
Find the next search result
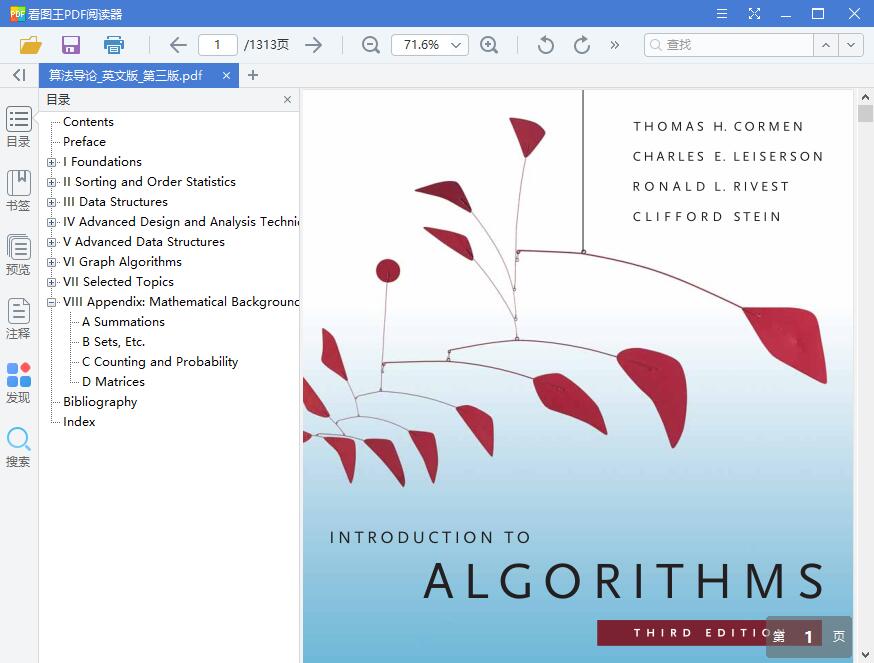851,45
